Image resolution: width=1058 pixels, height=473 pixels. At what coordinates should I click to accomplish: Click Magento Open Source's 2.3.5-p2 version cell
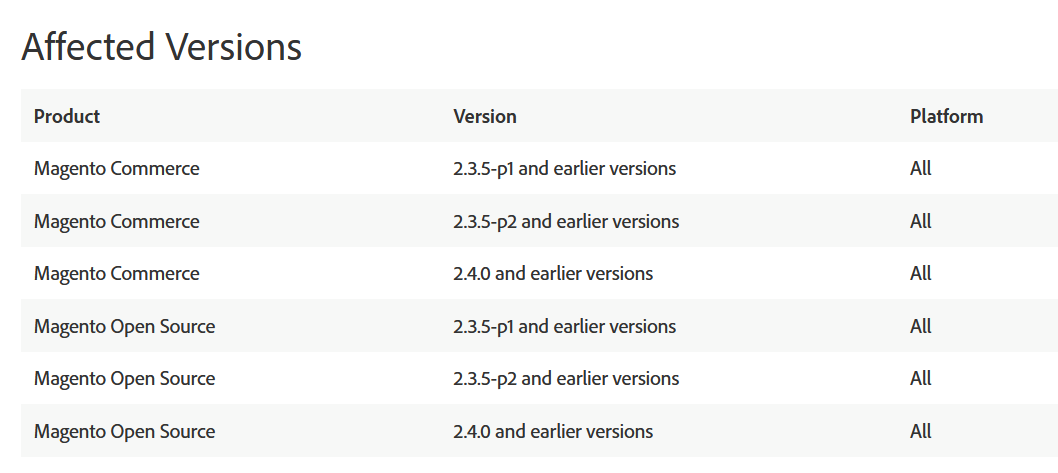tap(566, 378)
